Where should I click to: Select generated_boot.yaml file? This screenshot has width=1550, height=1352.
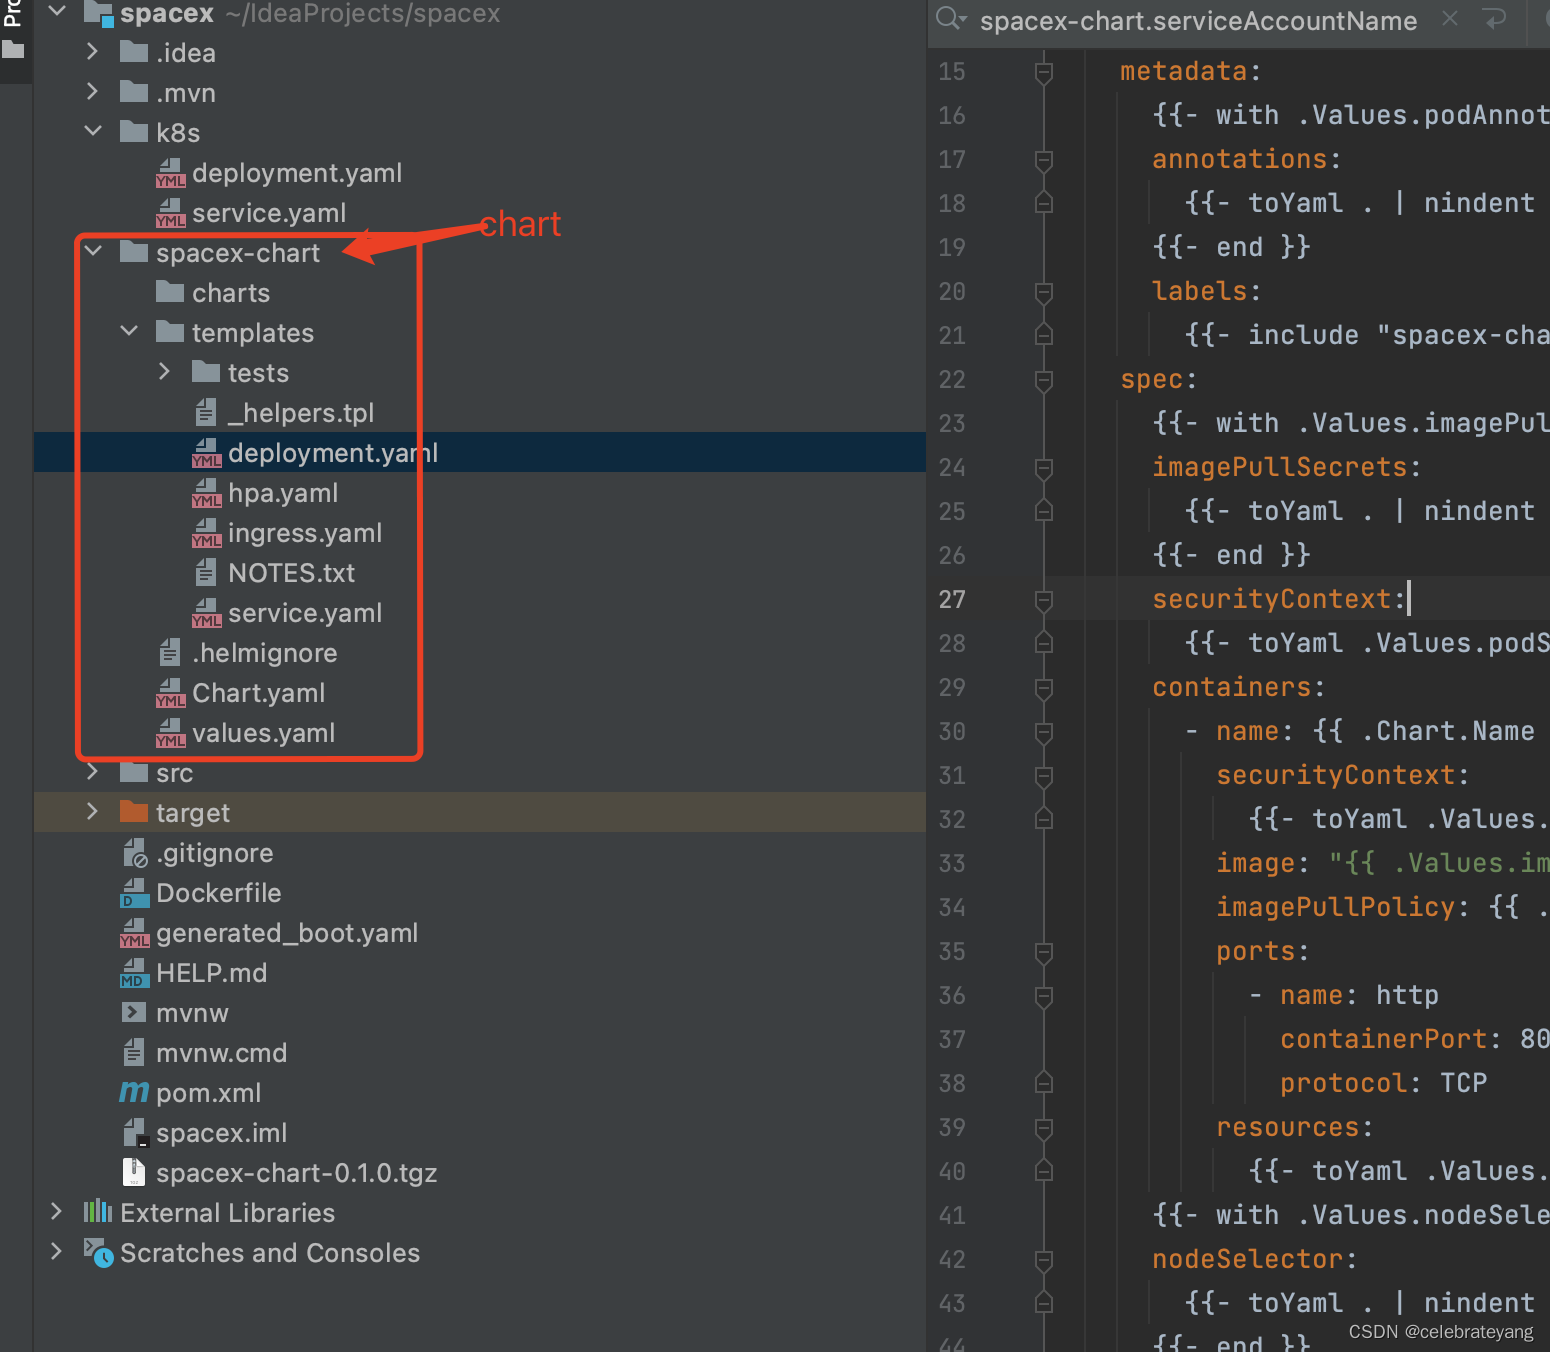click(480, 932)
